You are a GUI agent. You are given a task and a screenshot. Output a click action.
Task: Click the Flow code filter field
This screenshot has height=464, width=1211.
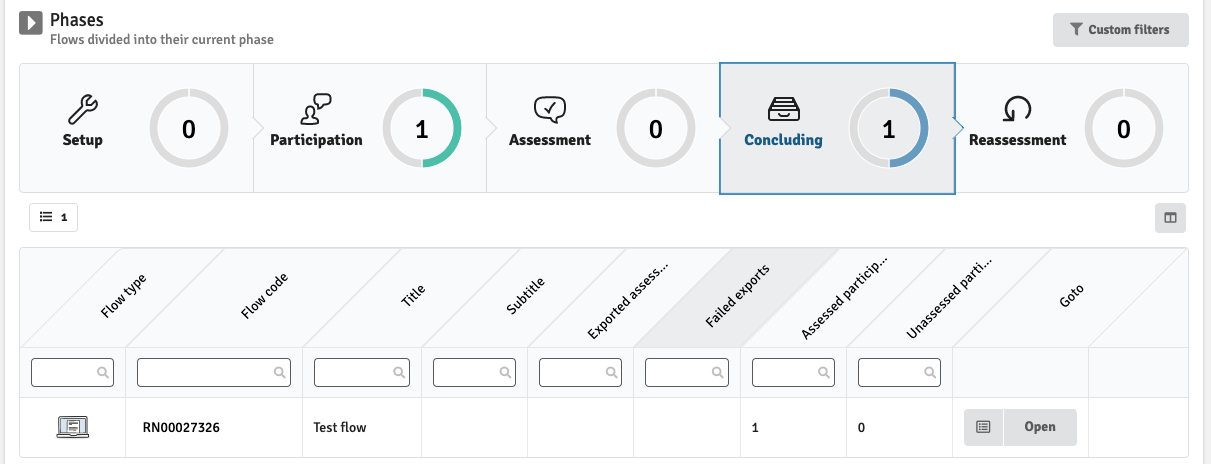point(206,372)
